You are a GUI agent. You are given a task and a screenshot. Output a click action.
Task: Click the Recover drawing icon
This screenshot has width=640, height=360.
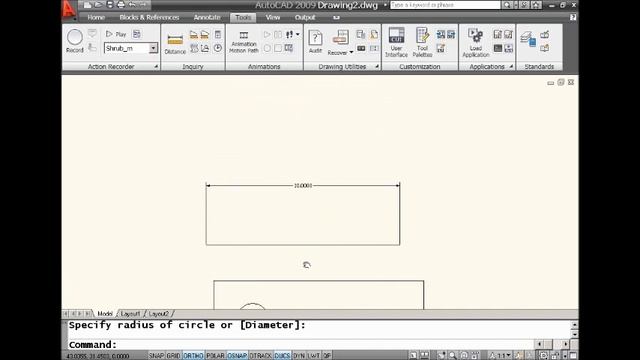[x=340, y=38]
